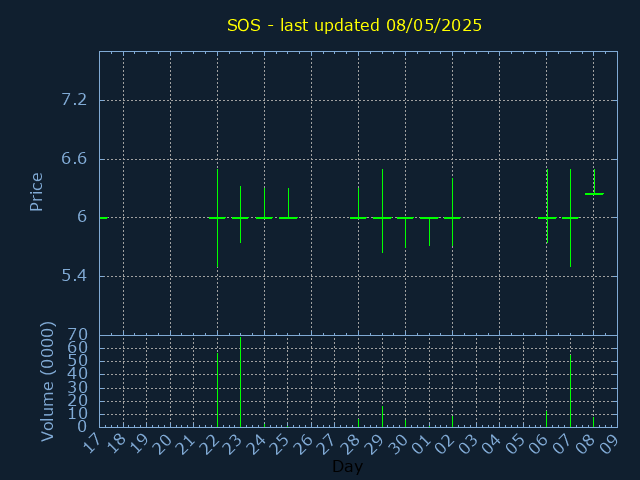The image size is (640, 480).
Task: Click the price bar for day 24
Action: click(x=264, y=202)
